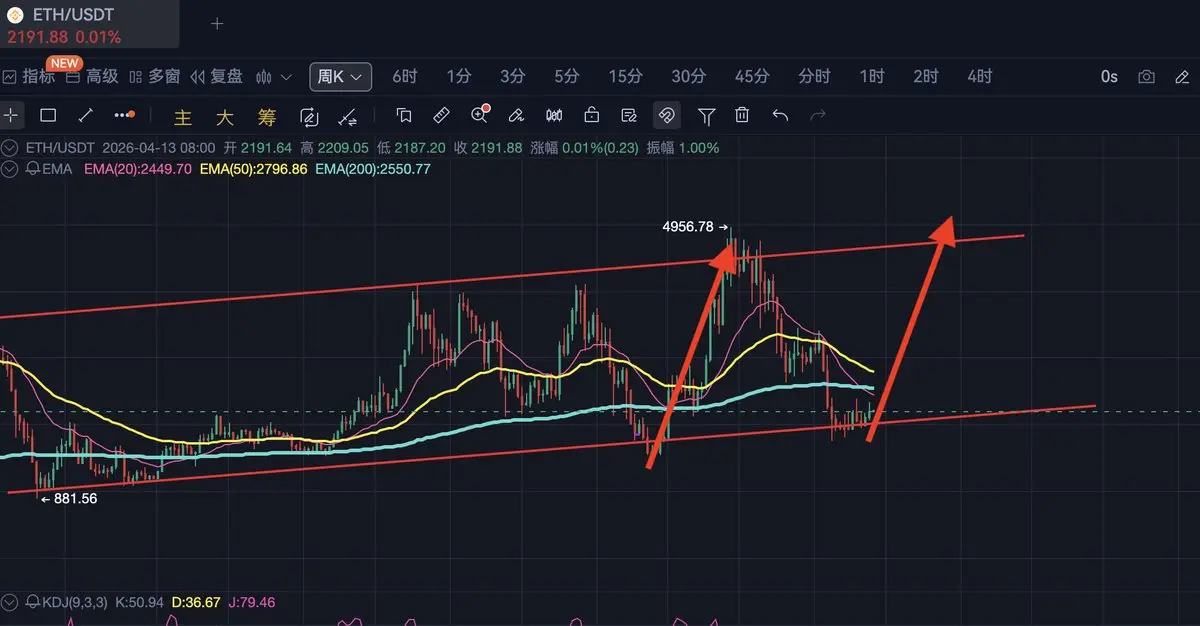Click the EMA(20):2449.70 value
This screenshot has width=1200, height=626.
(138, 169)
